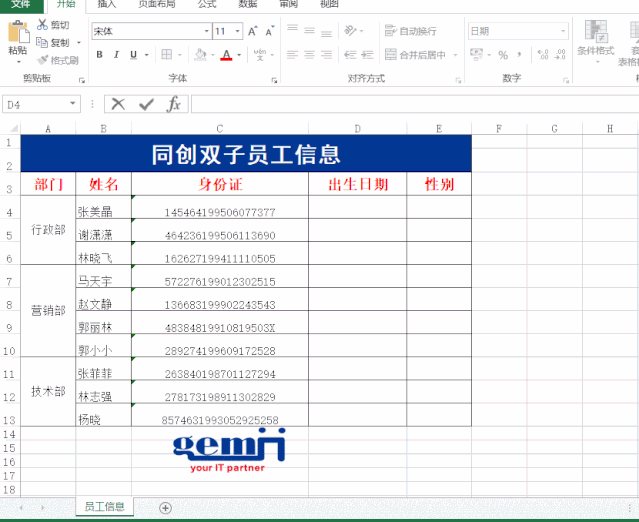This screenshot has width=639, height=522.
Task: Align text right
Action: (326, 55)
